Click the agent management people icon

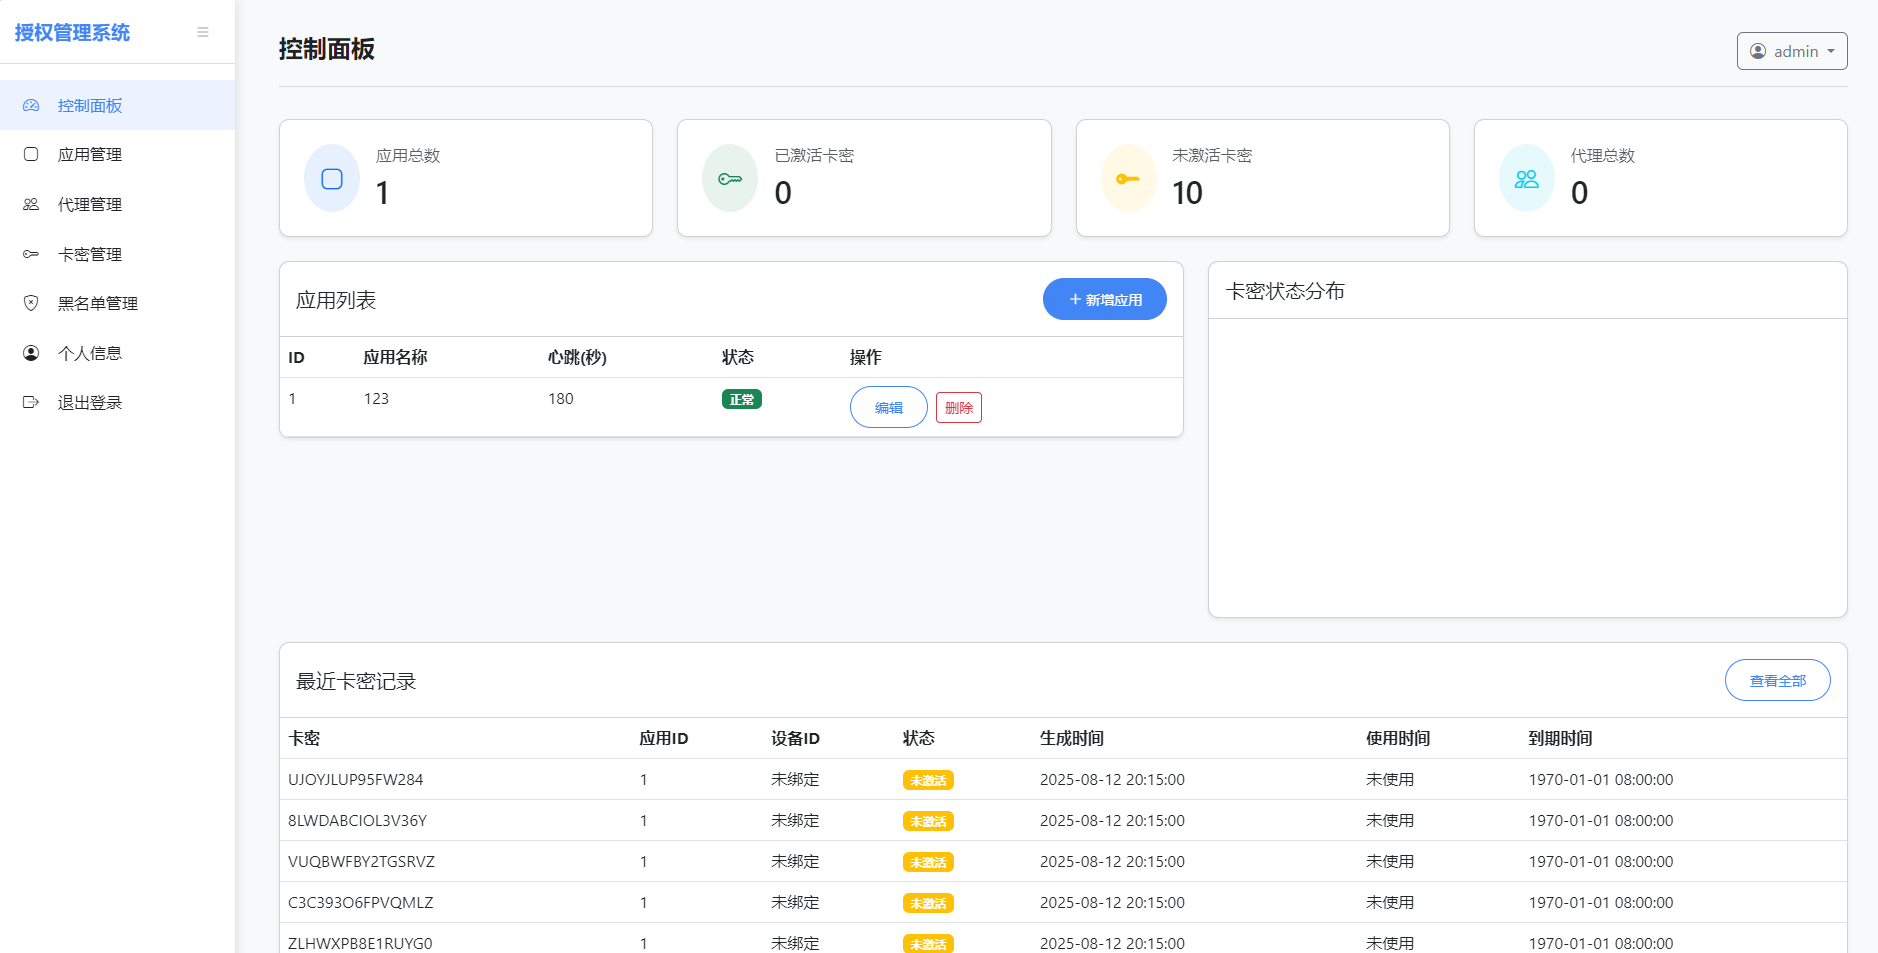click(31, 204)
